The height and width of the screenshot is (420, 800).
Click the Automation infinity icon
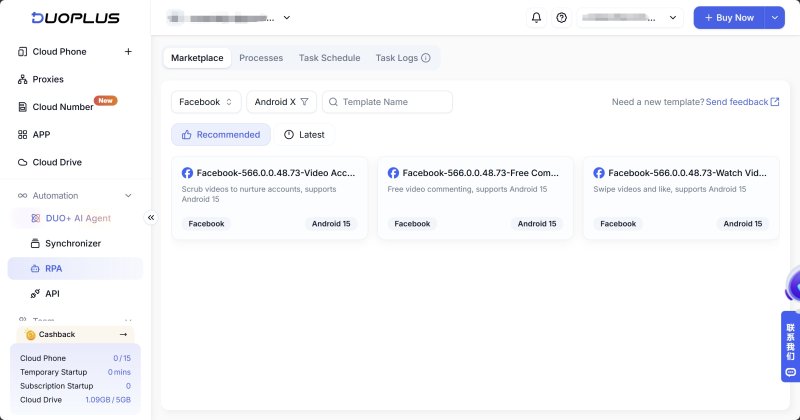(22, 195)
